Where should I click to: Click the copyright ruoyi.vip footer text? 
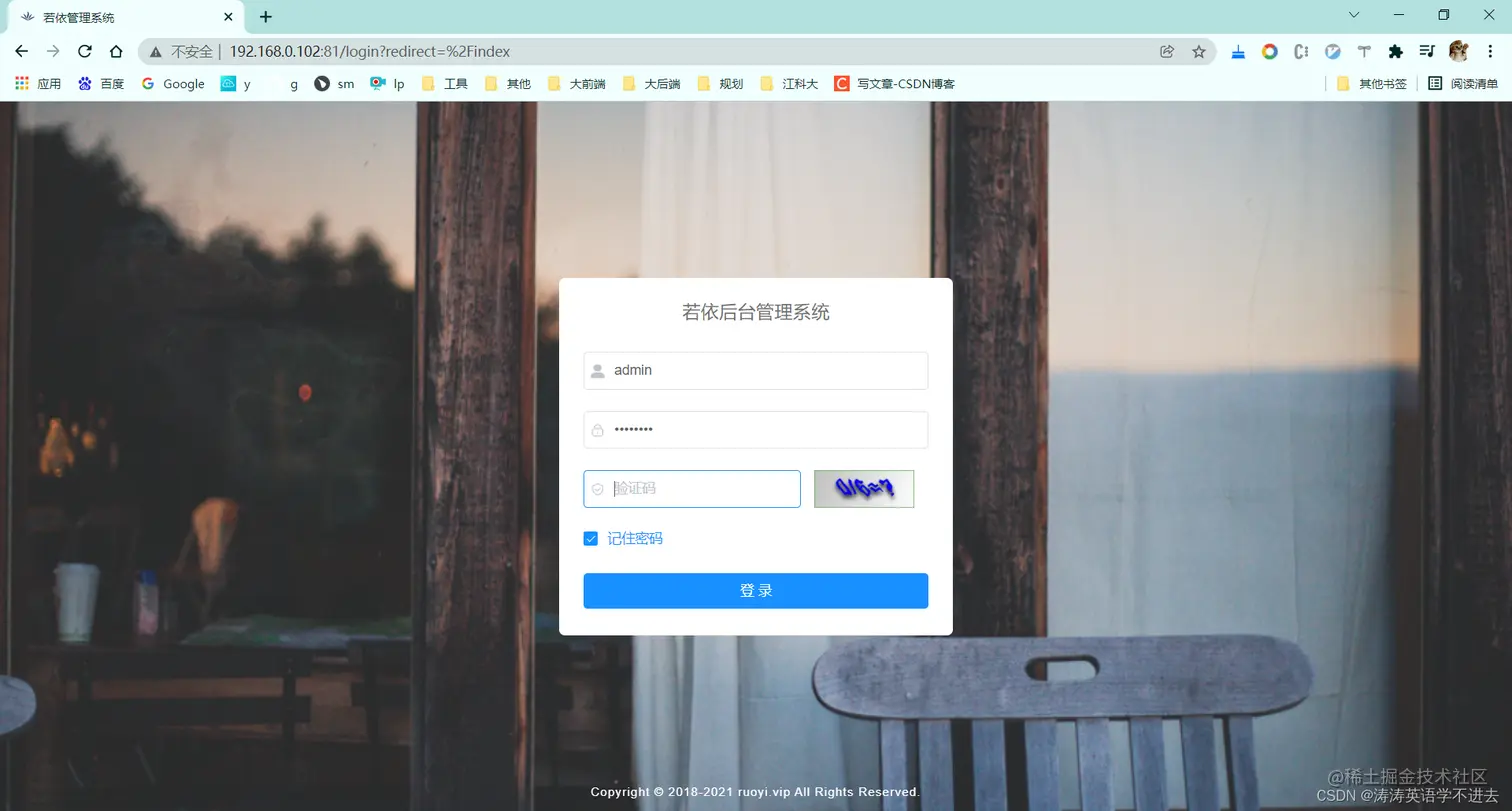coord(755,792)
